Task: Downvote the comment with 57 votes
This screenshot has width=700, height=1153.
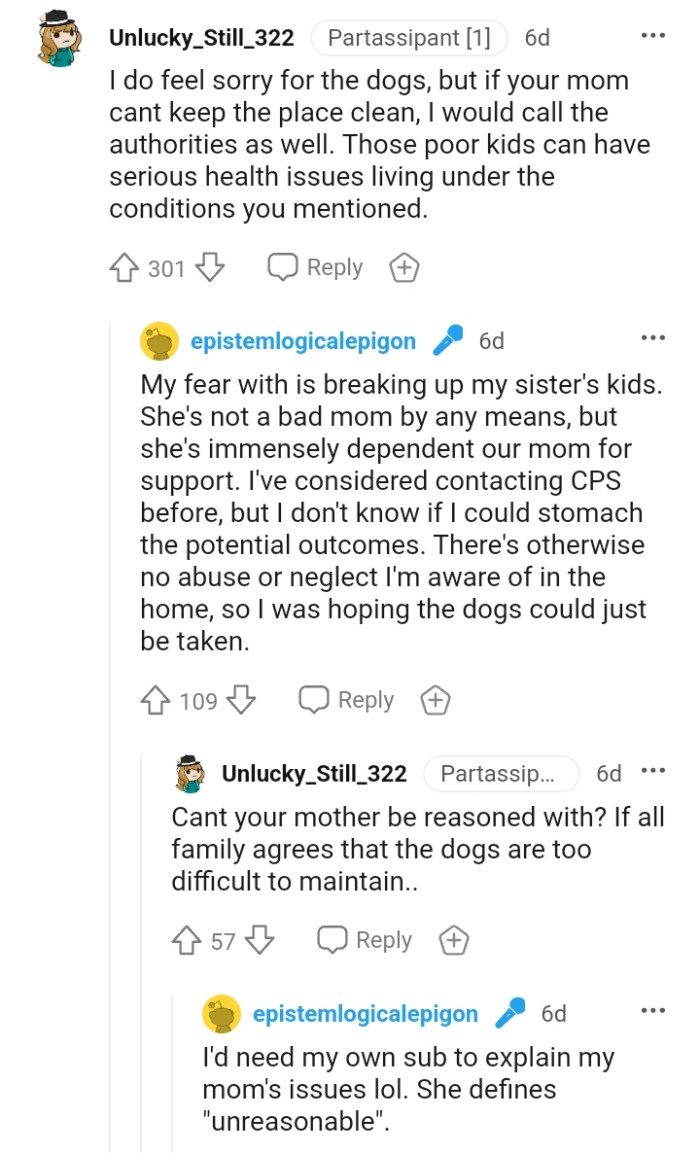Action: pos(259,940)
